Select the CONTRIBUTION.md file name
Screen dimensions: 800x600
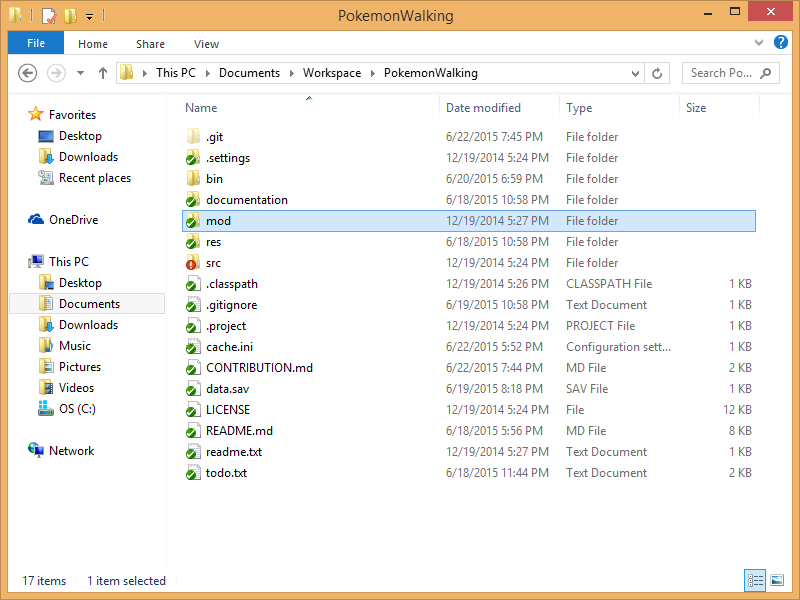(x=259, y=368)
